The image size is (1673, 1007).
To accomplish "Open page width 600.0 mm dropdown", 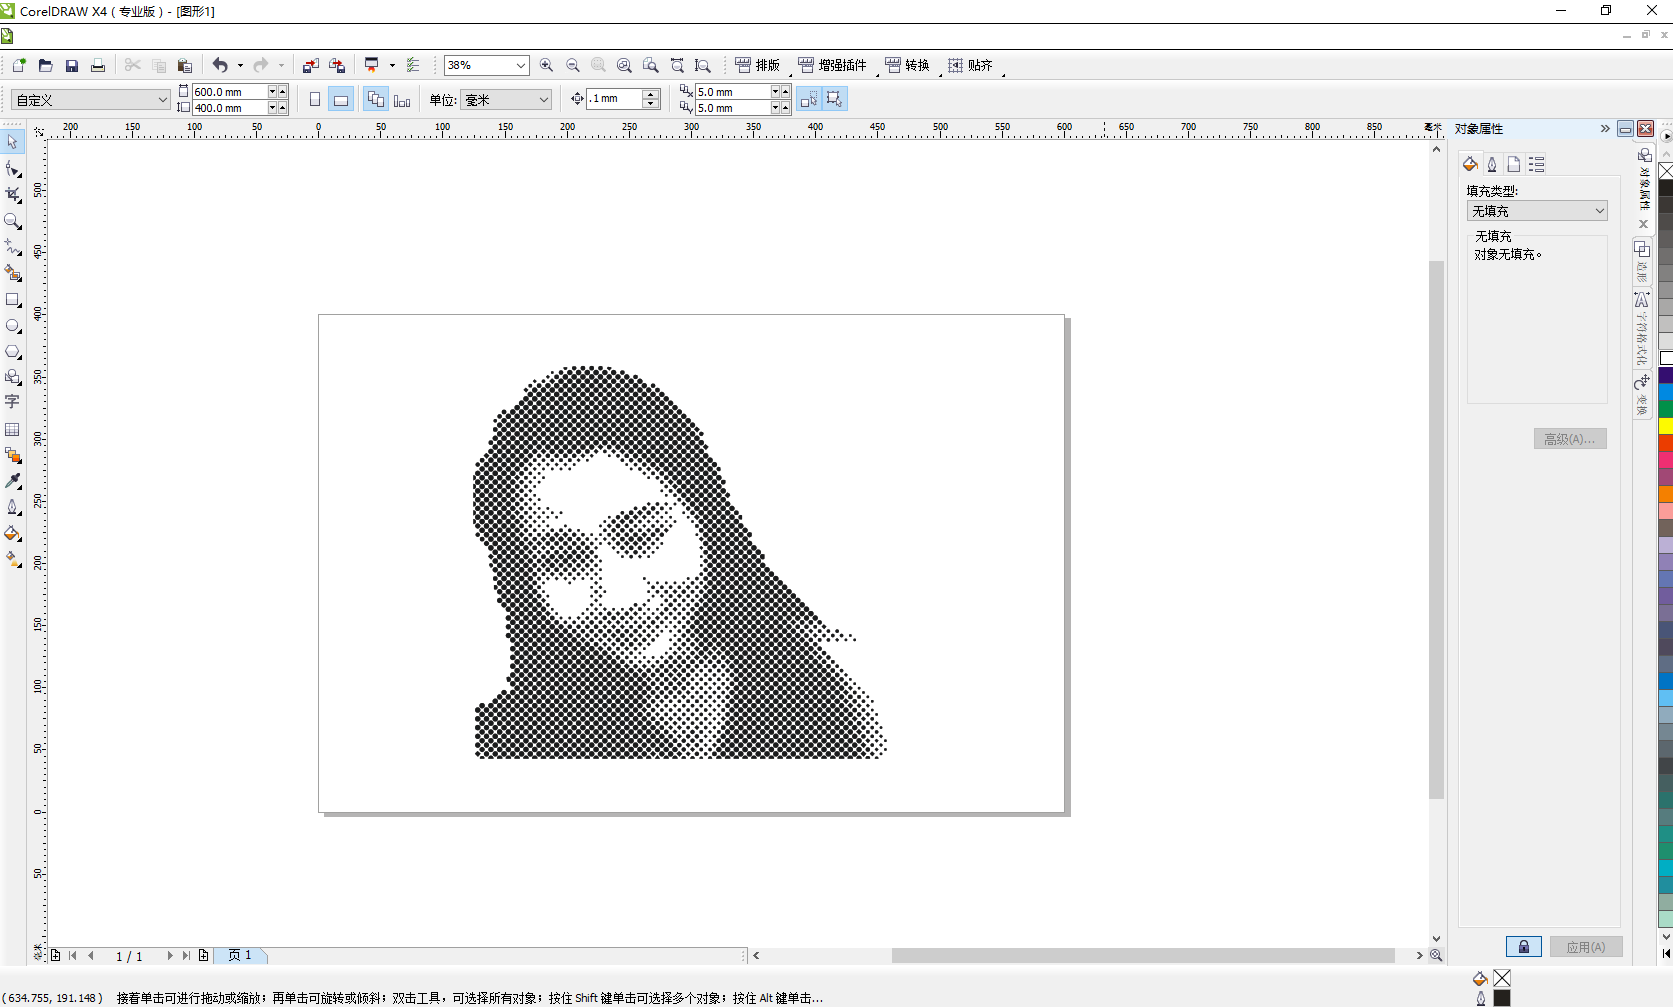I will tap(273, 91).
